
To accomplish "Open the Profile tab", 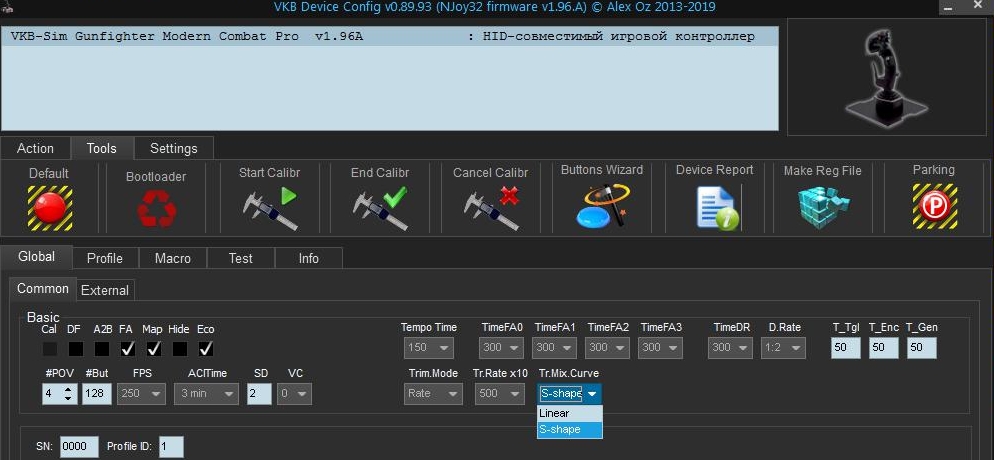I will (x=104, y=258).
